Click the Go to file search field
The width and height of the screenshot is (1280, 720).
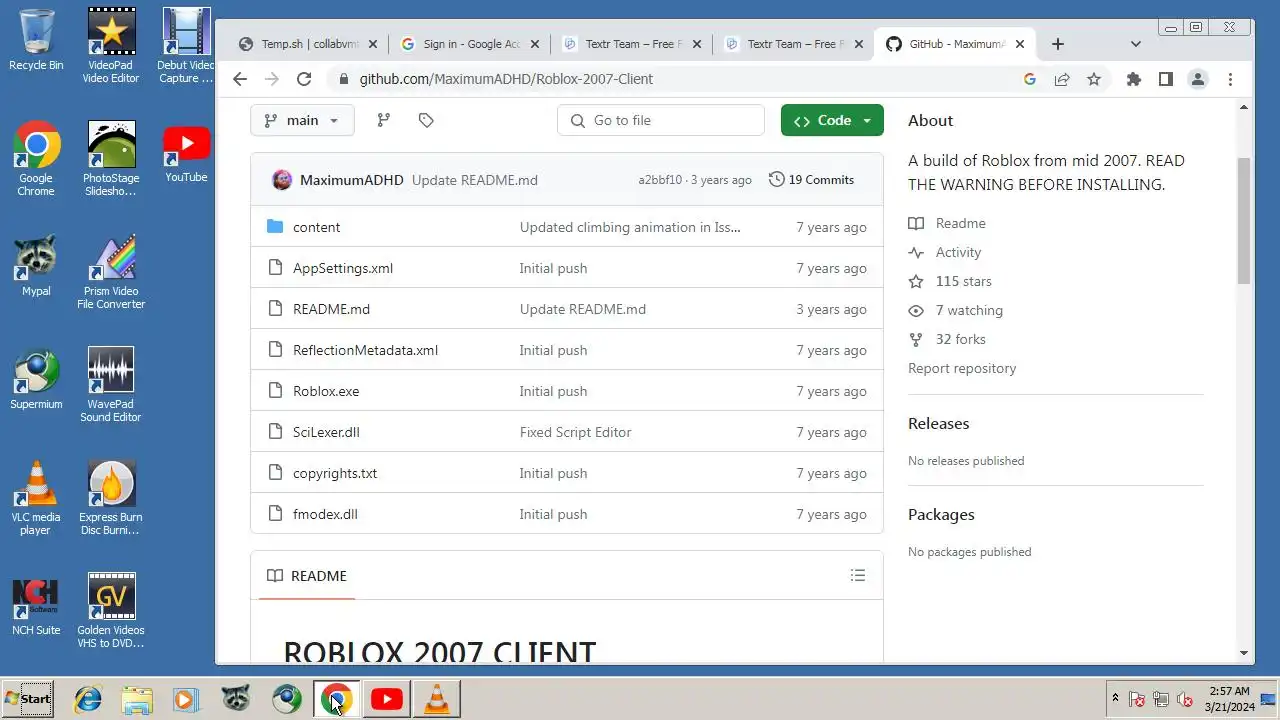[x=661, y=120]
